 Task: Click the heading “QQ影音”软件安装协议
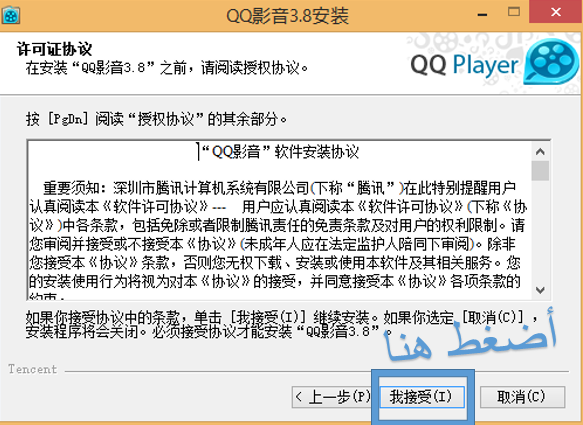point(280,152)
